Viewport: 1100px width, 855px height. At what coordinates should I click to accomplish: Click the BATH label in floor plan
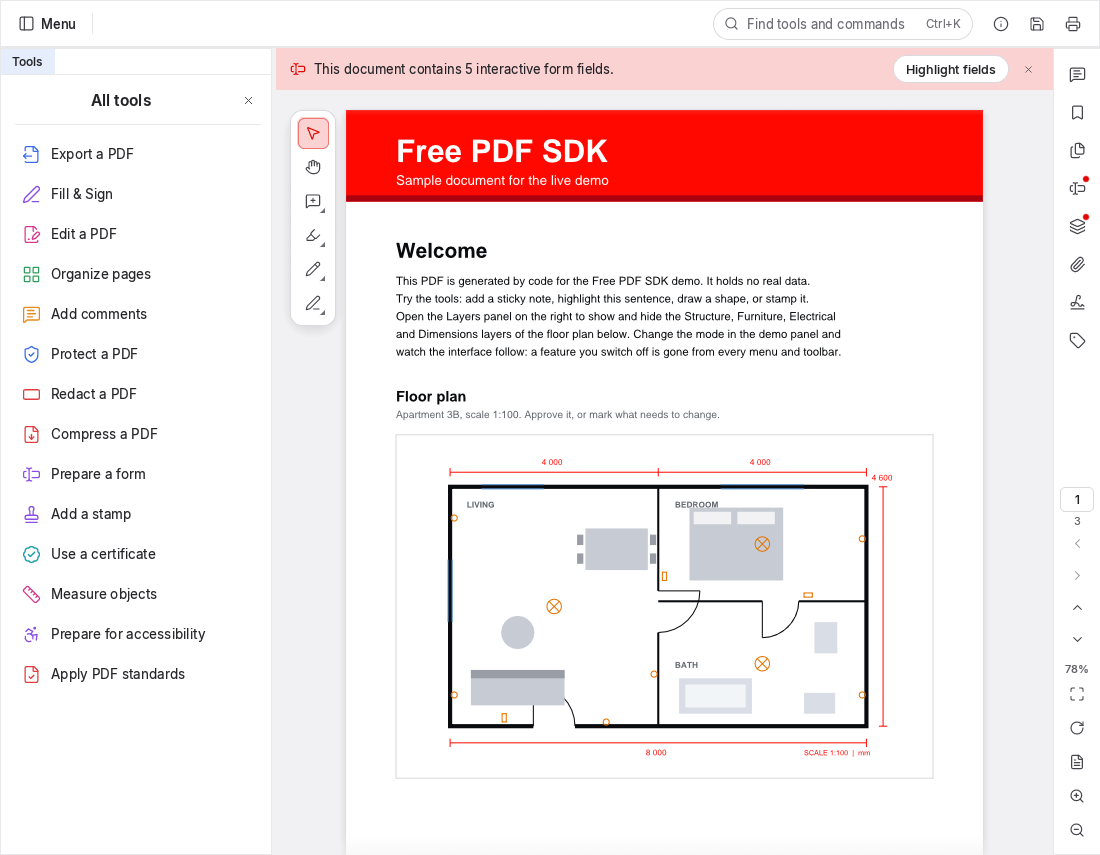[x=686, y=665]
